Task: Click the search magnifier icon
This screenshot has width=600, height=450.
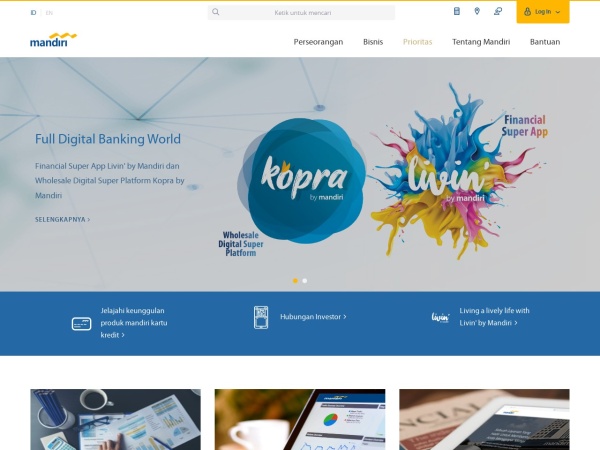Action: 216,12
